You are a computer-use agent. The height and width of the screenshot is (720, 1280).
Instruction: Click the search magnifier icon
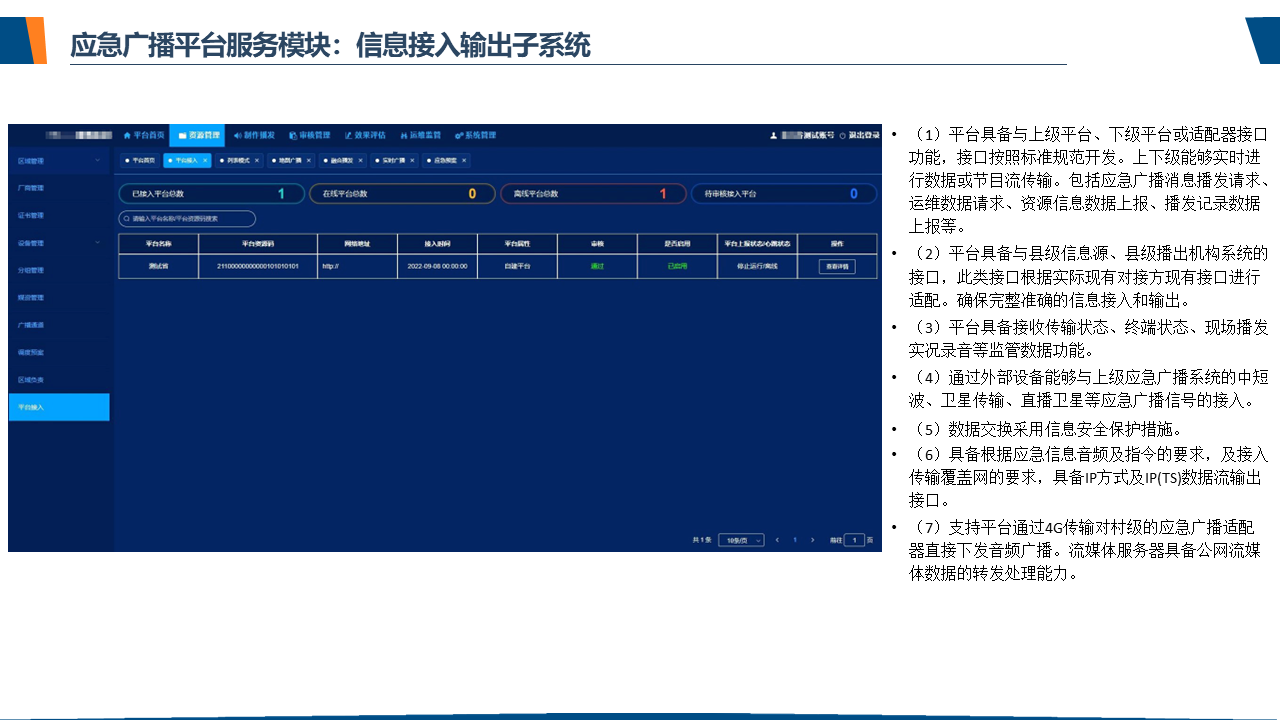(127, 218)
